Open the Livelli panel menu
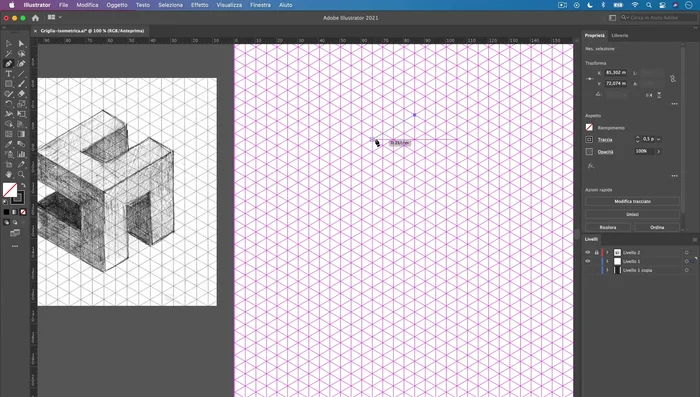The image size is (700, 397). pos(695,239)
